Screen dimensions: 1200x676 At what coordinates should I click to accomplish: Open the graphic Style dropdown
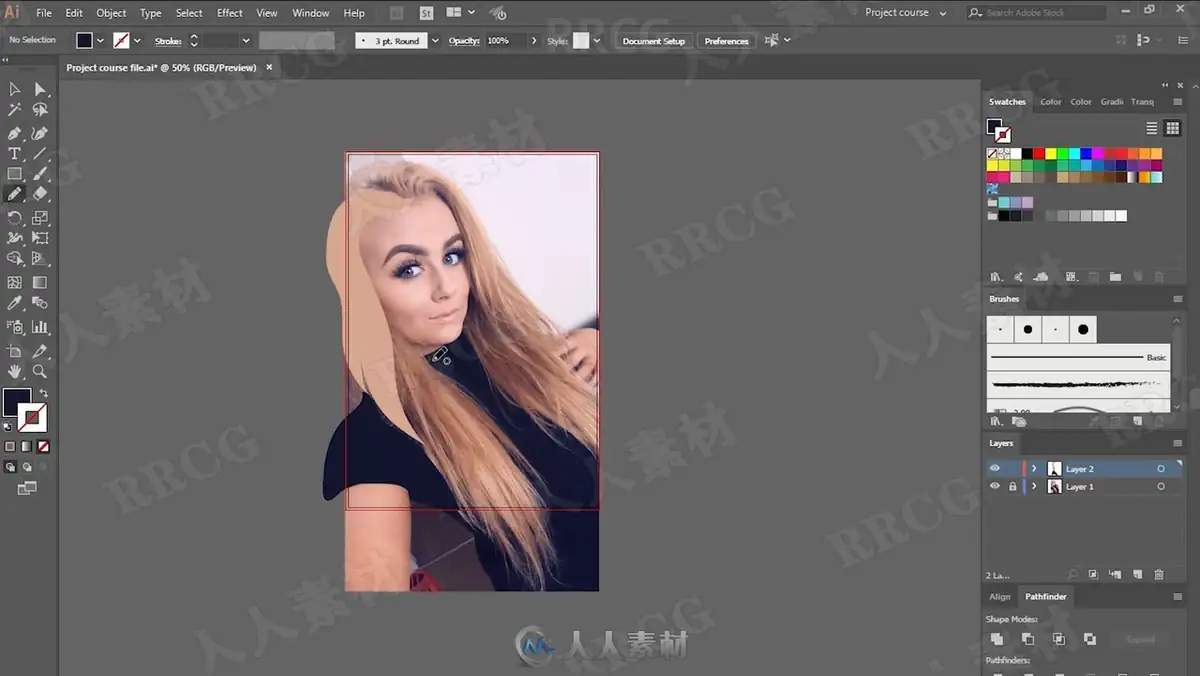[597, 41]
